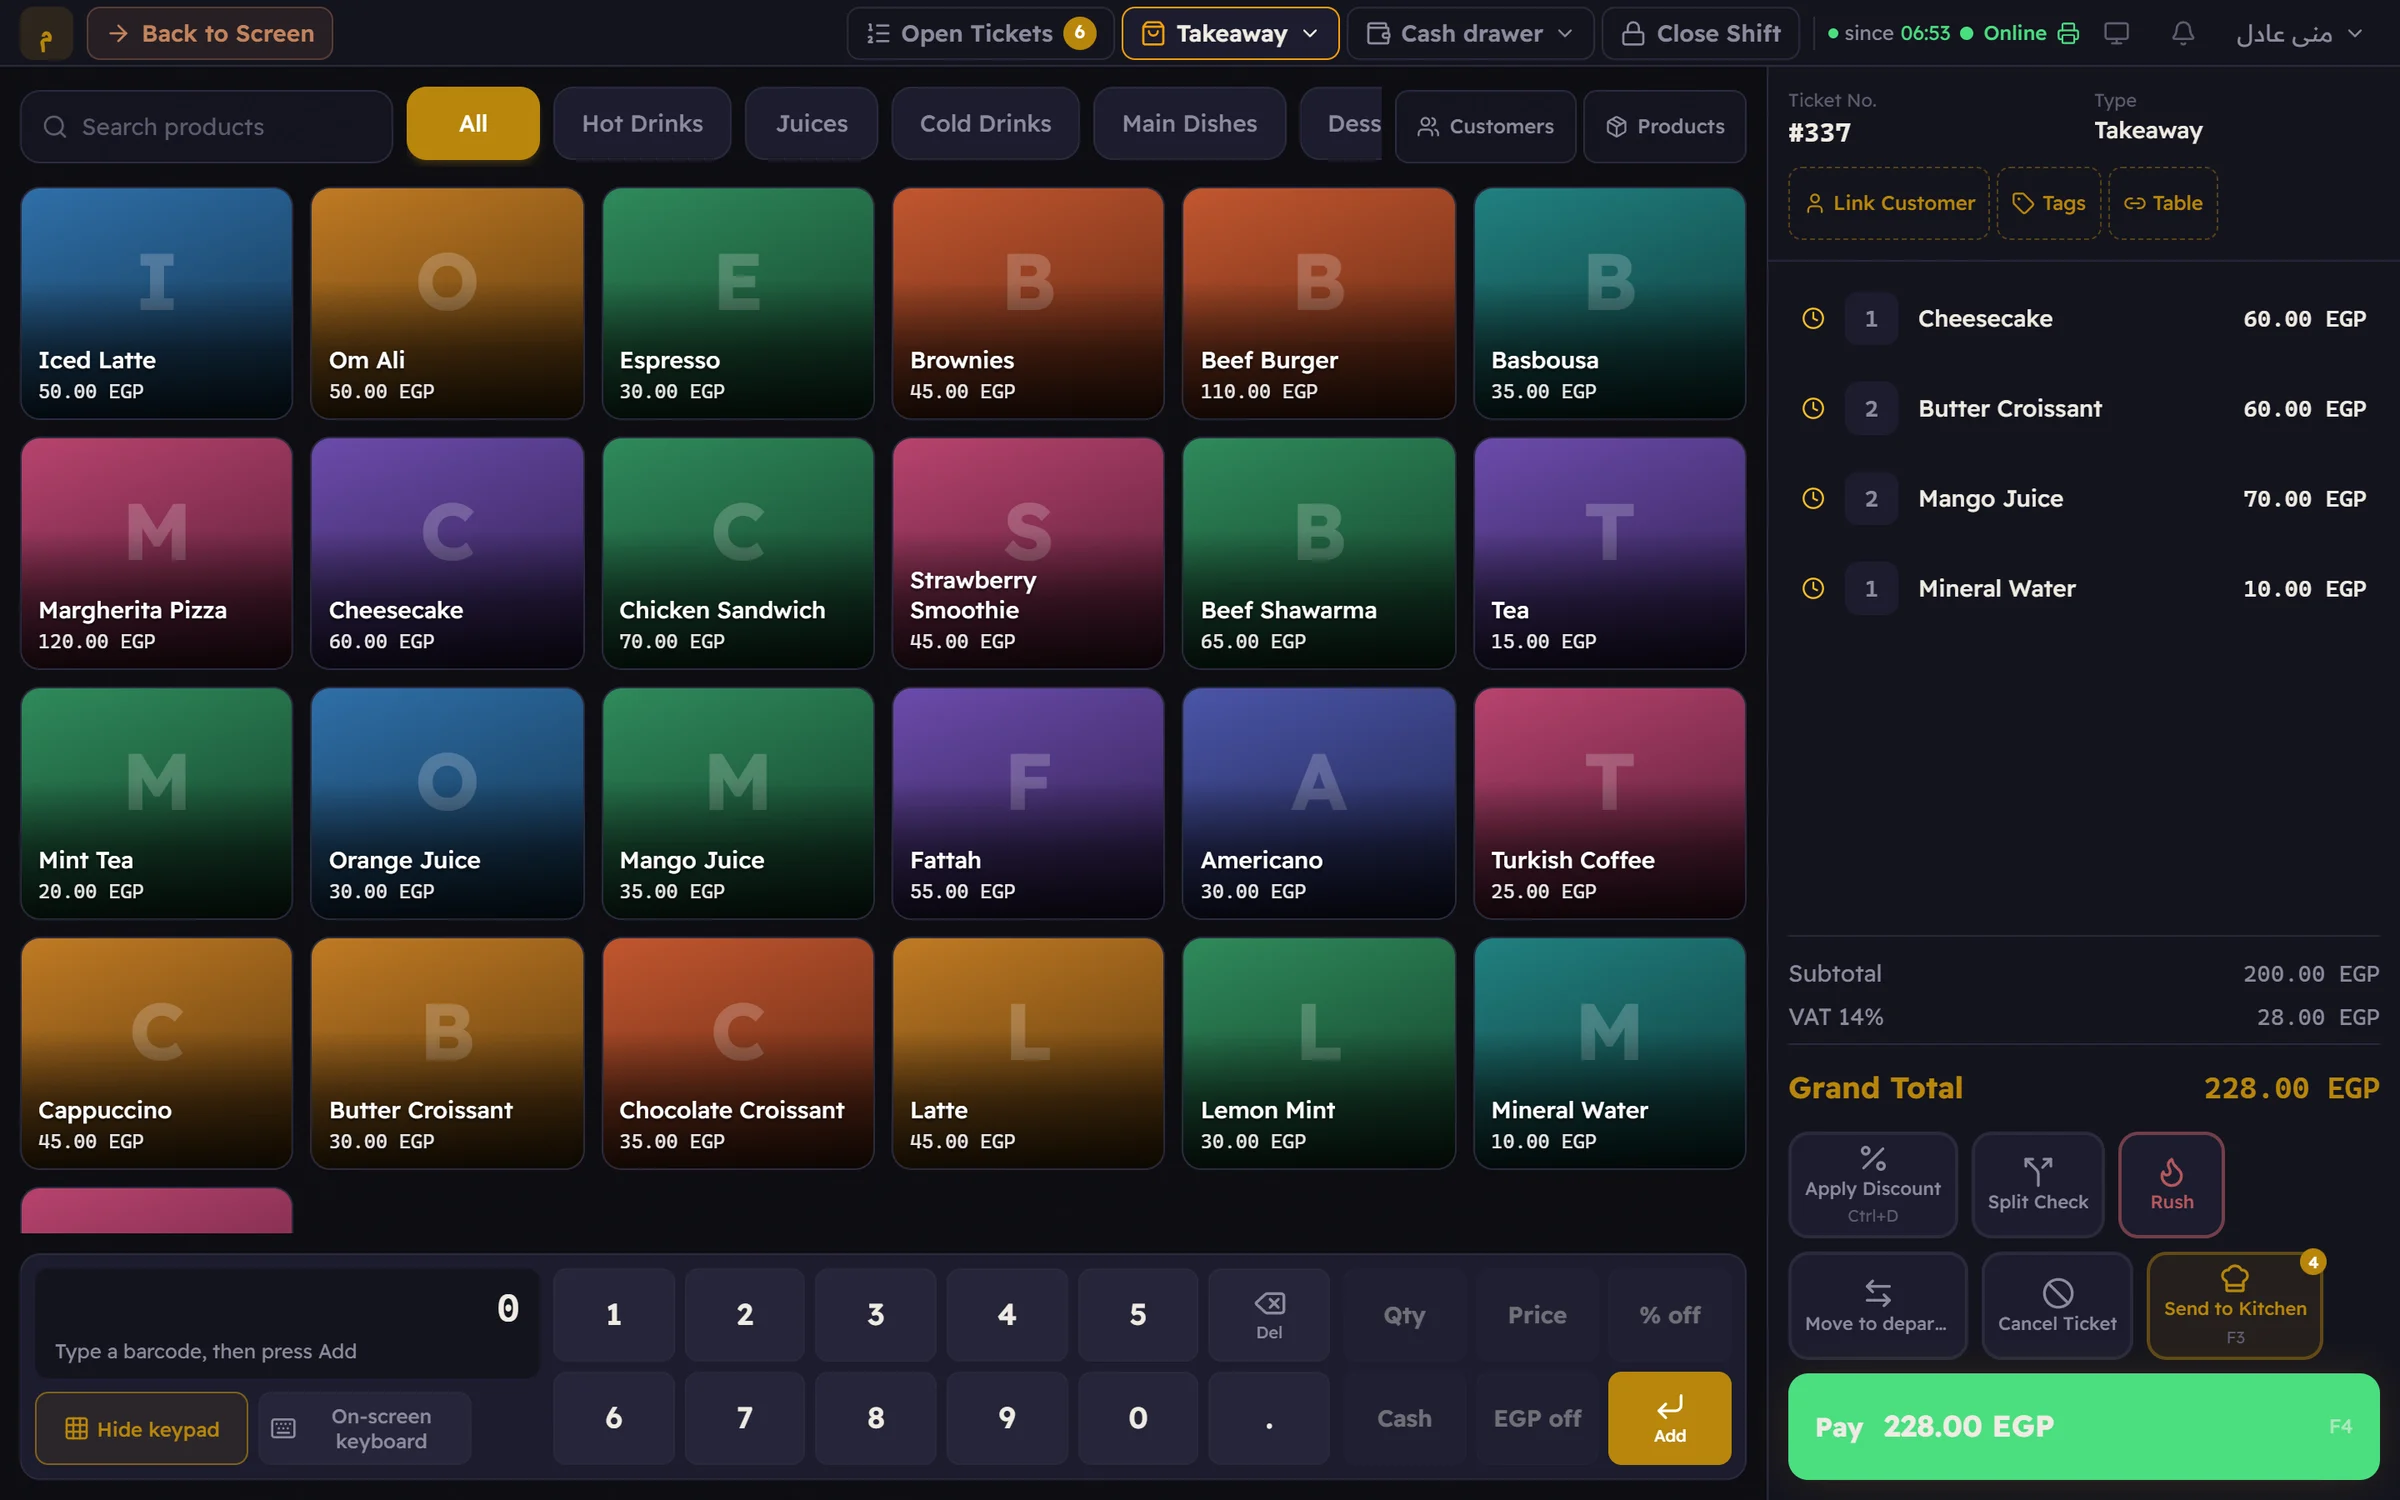This screenshot has width=2400, height=1500.
Task: Click the printer icon next to Online
Action: pos(2068,34)
